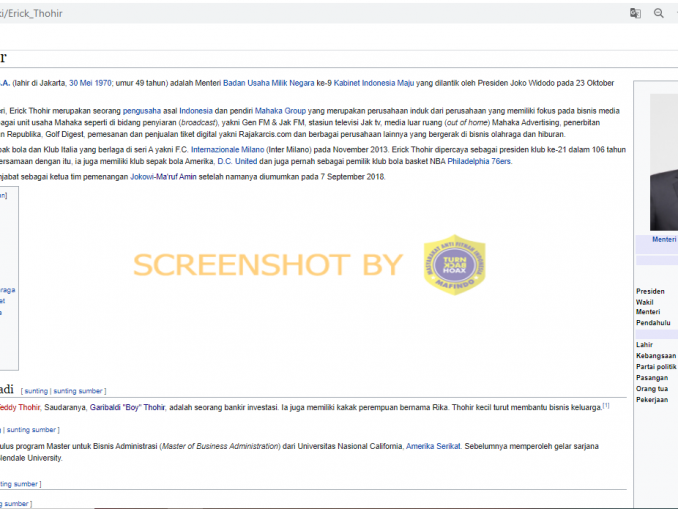This screenshot has width=678, height=509.
Task: Click the 'Partai politik' label in infobox
Action: (656, 367)
